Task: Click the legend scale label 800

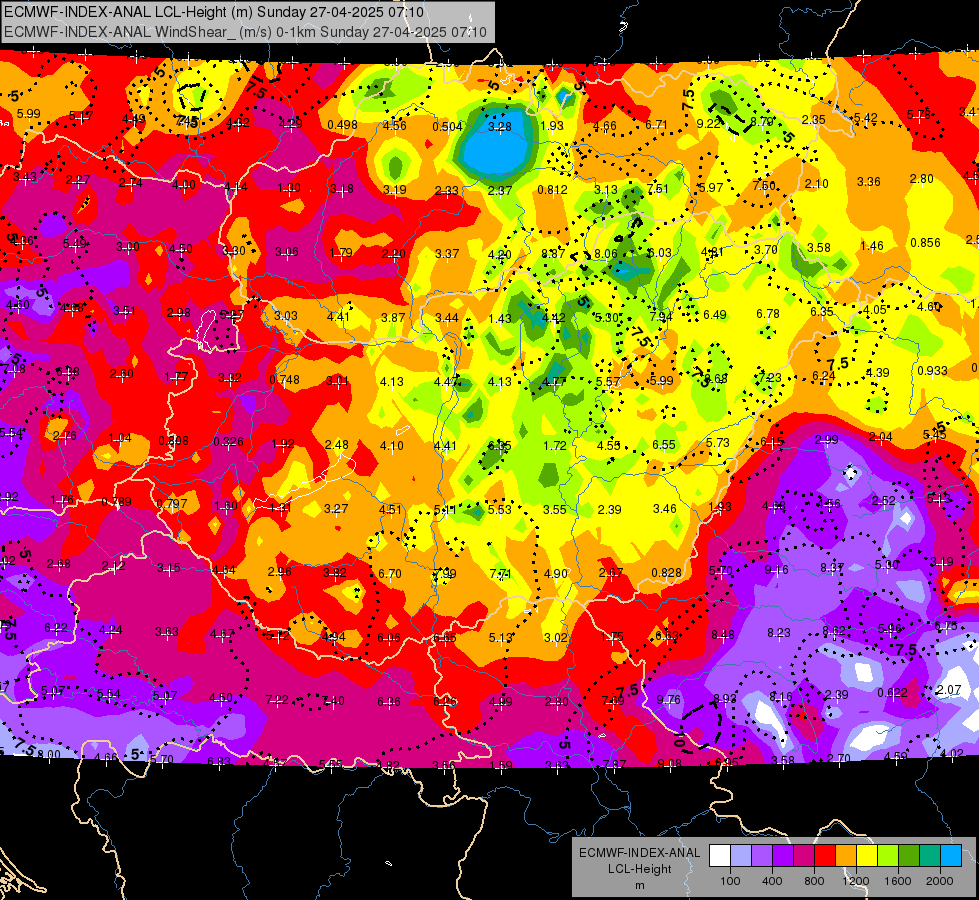Action: [814, 881]
